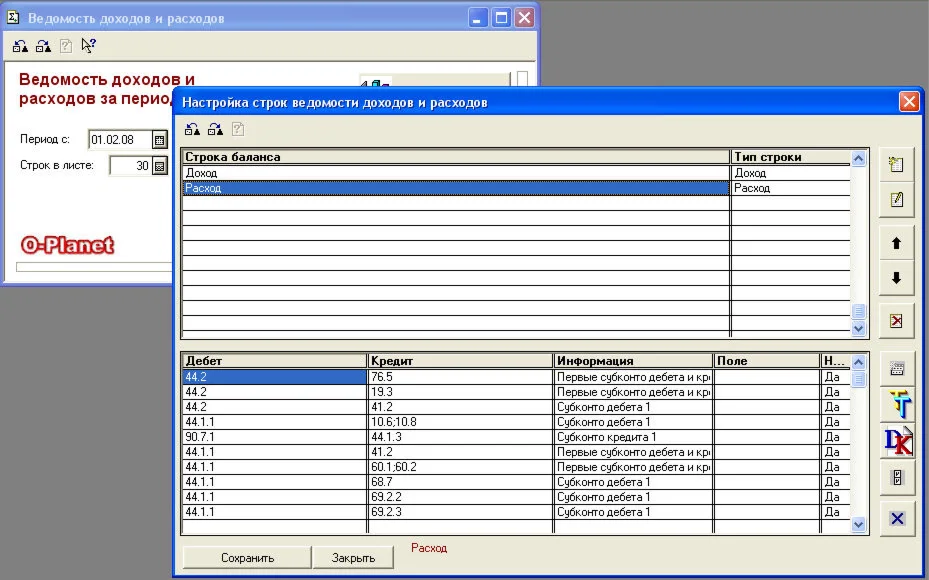The height and width of the screenshot is (580, 929).
Task: Click the Кредит column header
Action: tap(459, 360)
